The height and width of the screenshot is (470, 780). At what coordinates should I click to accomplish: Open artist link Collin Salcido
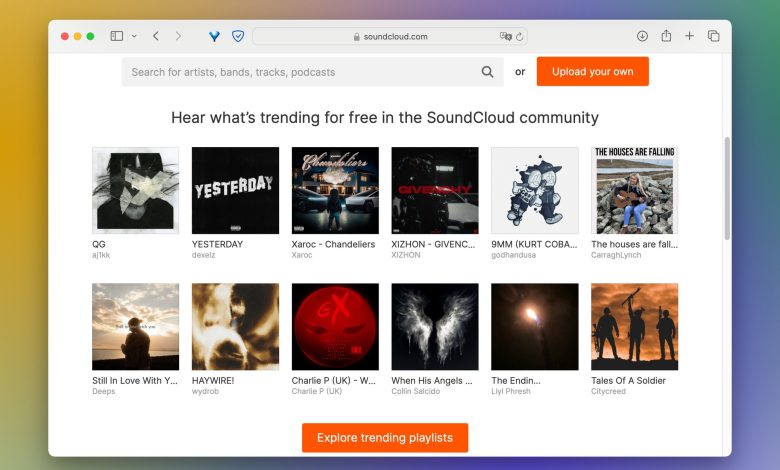coord(416,392)
